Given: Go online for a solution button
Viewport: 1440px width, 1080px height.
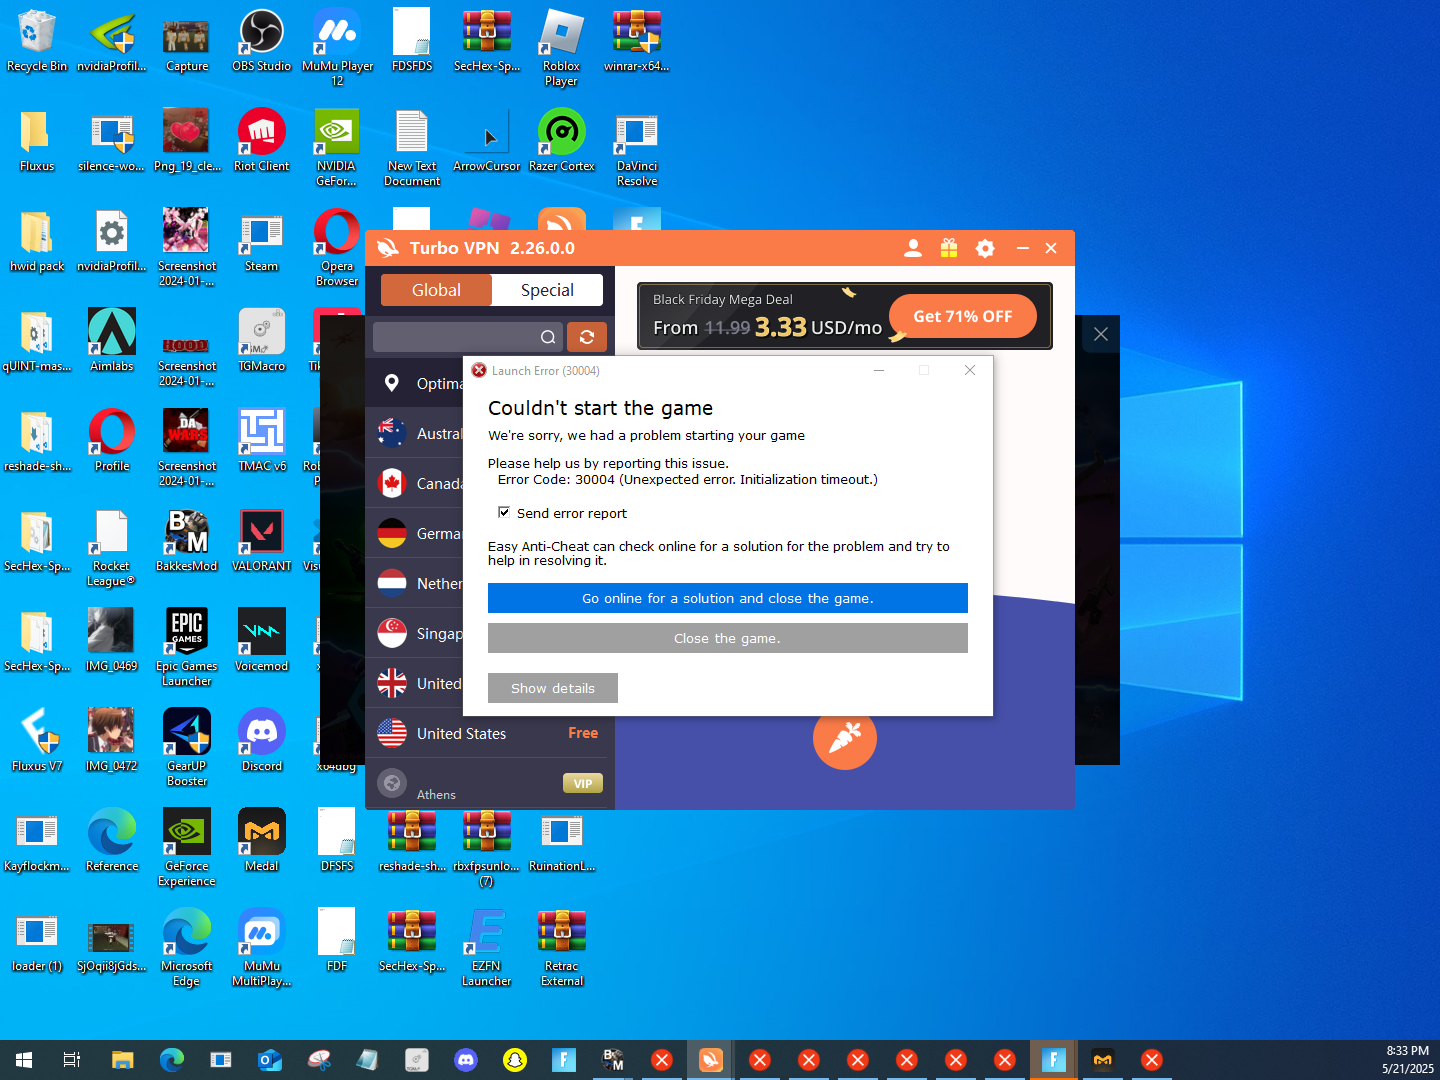Looking at the screenshot, I should [x=728, y=598].
